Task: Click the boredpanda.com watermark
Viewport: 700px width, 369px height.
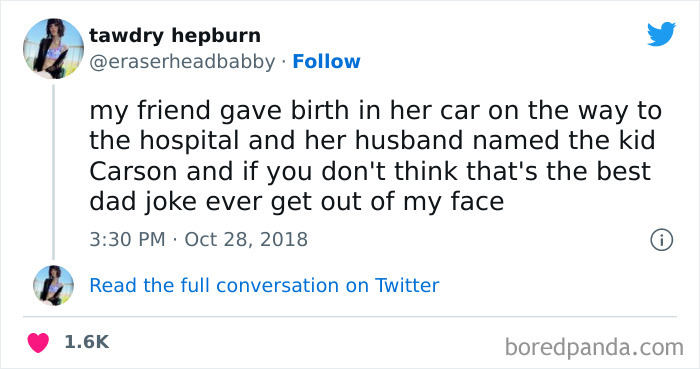Action: point(594,348)
